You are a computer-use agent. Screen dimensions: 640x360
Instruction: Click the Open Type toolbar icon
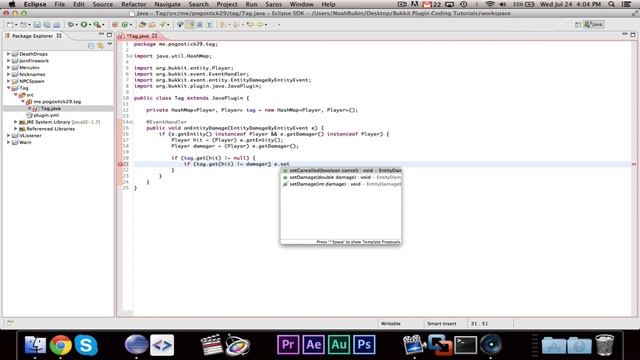click(x=142, y=24)
